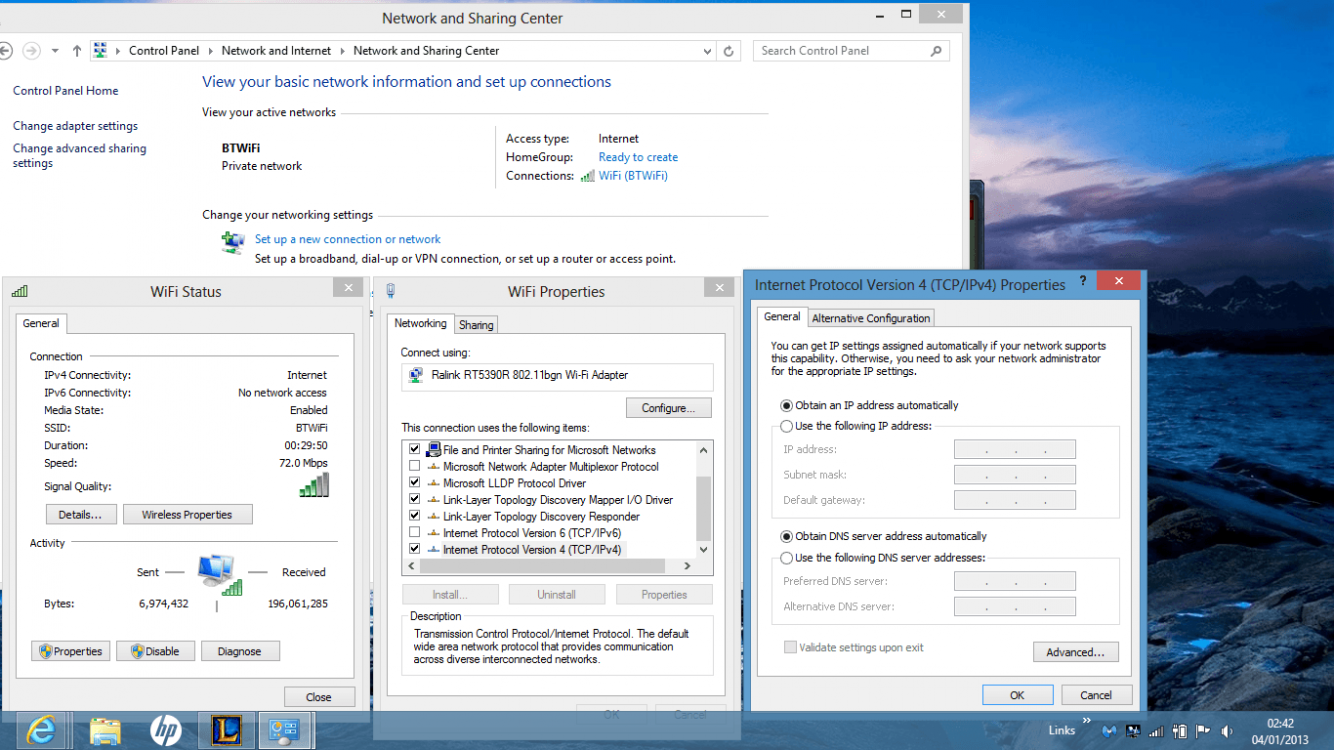The height and width of the screenshot is (750, 1334).
Task: Toggle Link-Layer Topology Discovery Responder checkbox
Action: pos(414,516)
